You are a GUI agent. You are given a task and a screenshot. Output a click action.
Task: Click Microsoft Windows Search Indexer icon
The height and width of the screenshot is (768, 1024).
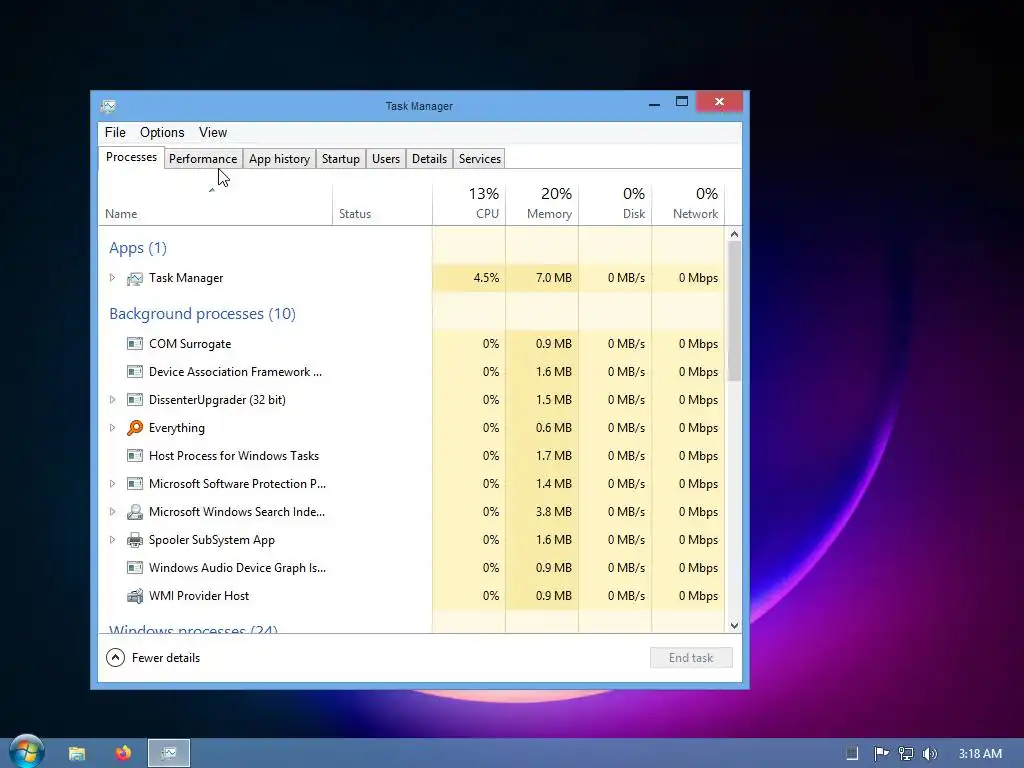pos(135,512)
